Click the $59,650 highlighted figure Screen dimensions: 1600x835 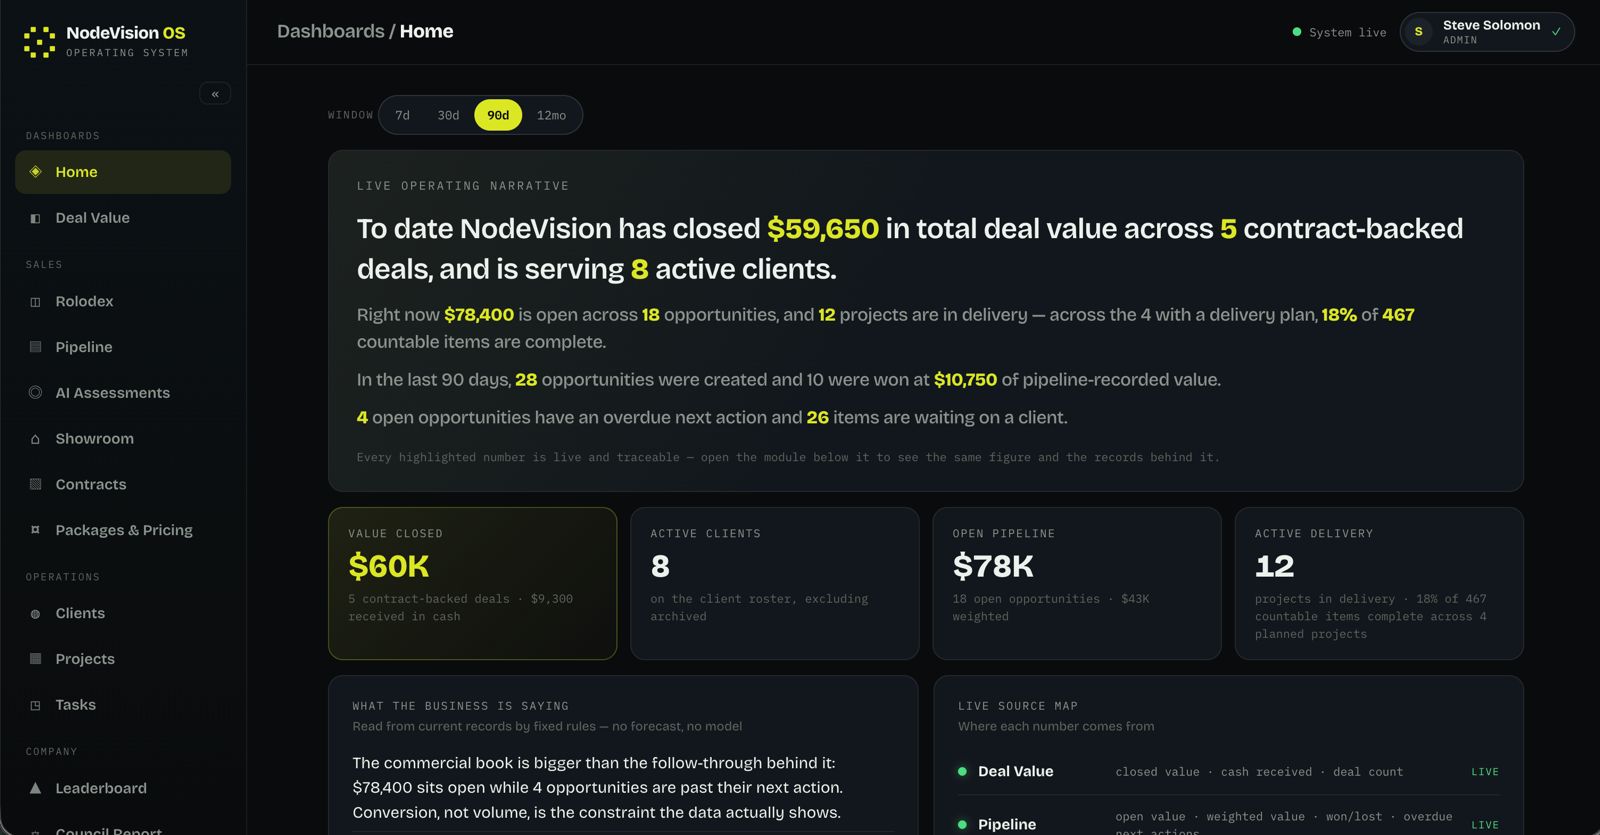(823, 229)
